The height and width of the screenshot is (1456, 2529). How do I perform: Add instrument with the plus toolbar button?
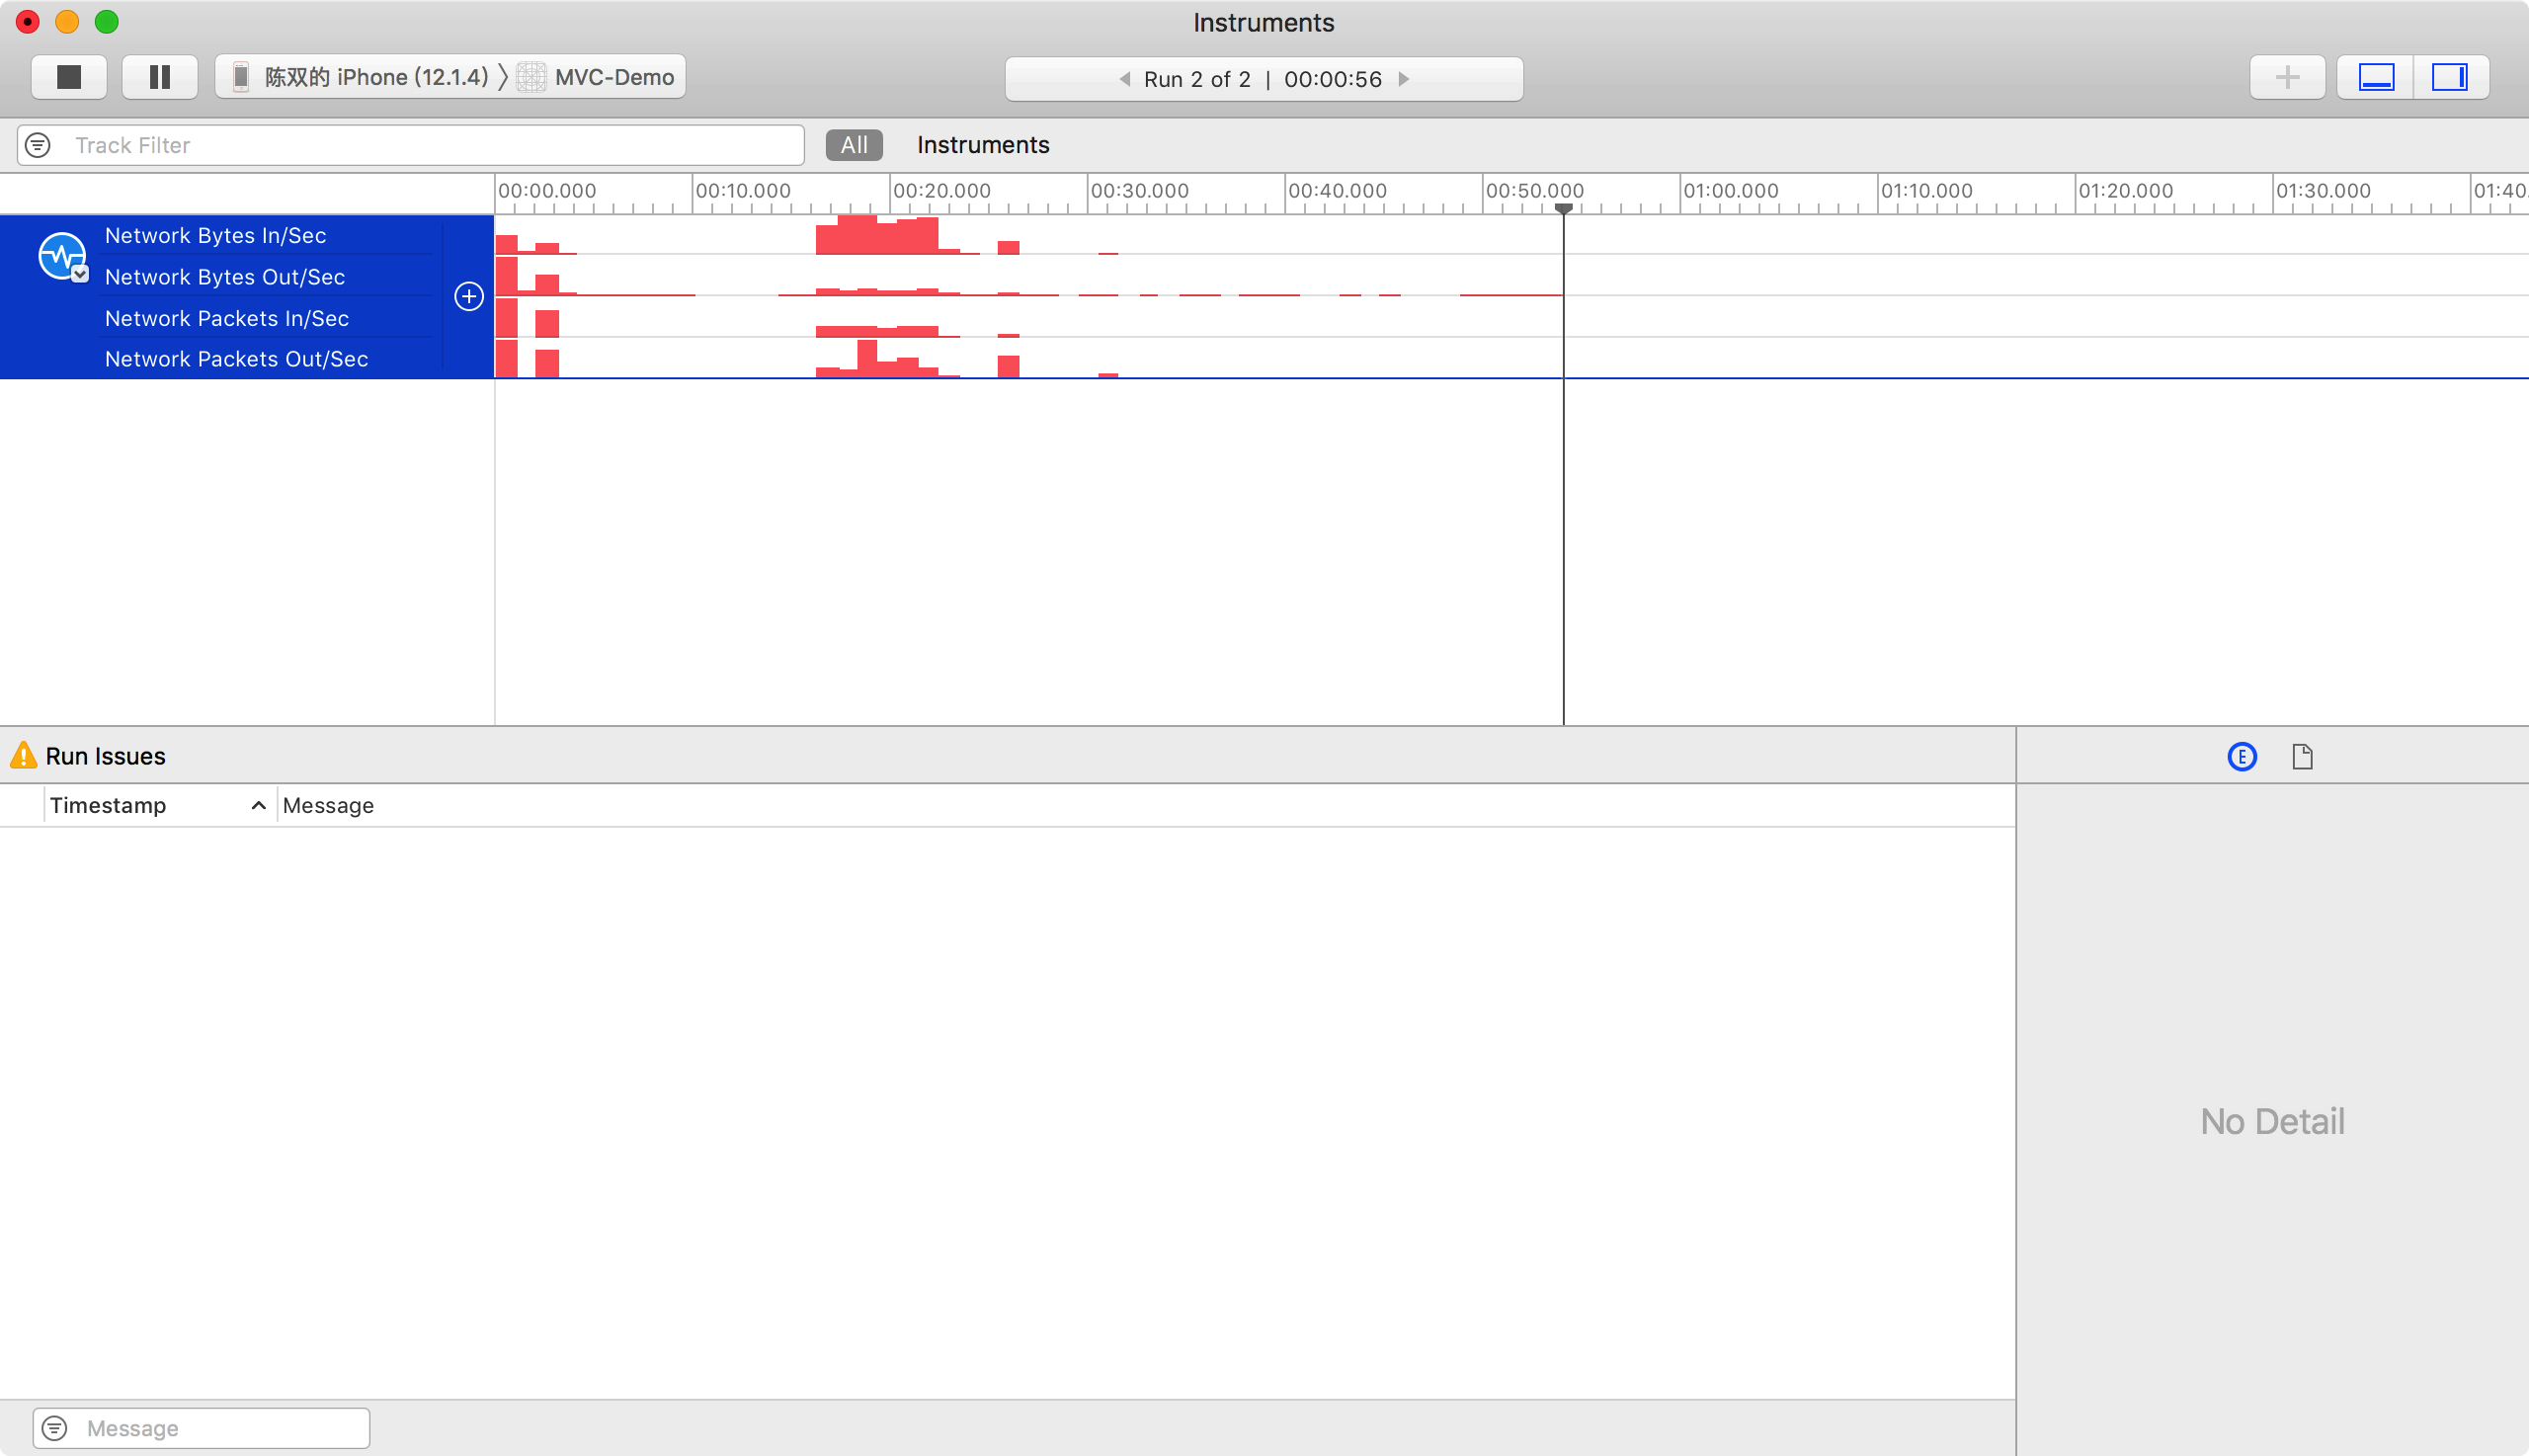[2287, 77]
